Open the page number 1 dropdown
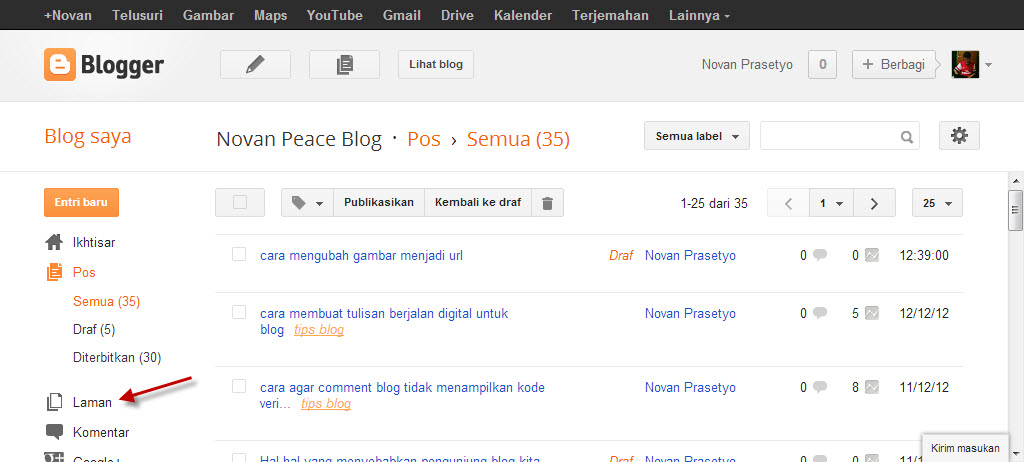 831,203
